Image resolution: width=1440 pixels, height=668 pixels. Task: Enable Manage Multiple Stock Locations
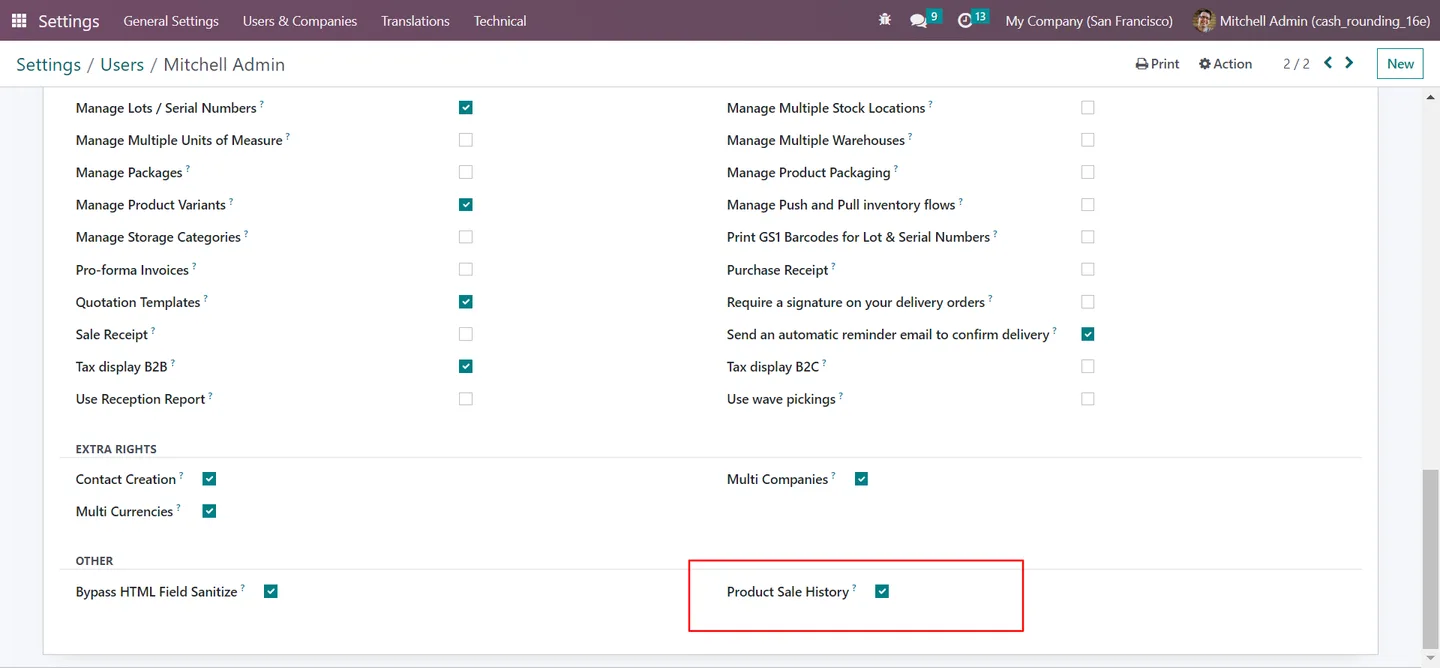(x=1088, y=107)
